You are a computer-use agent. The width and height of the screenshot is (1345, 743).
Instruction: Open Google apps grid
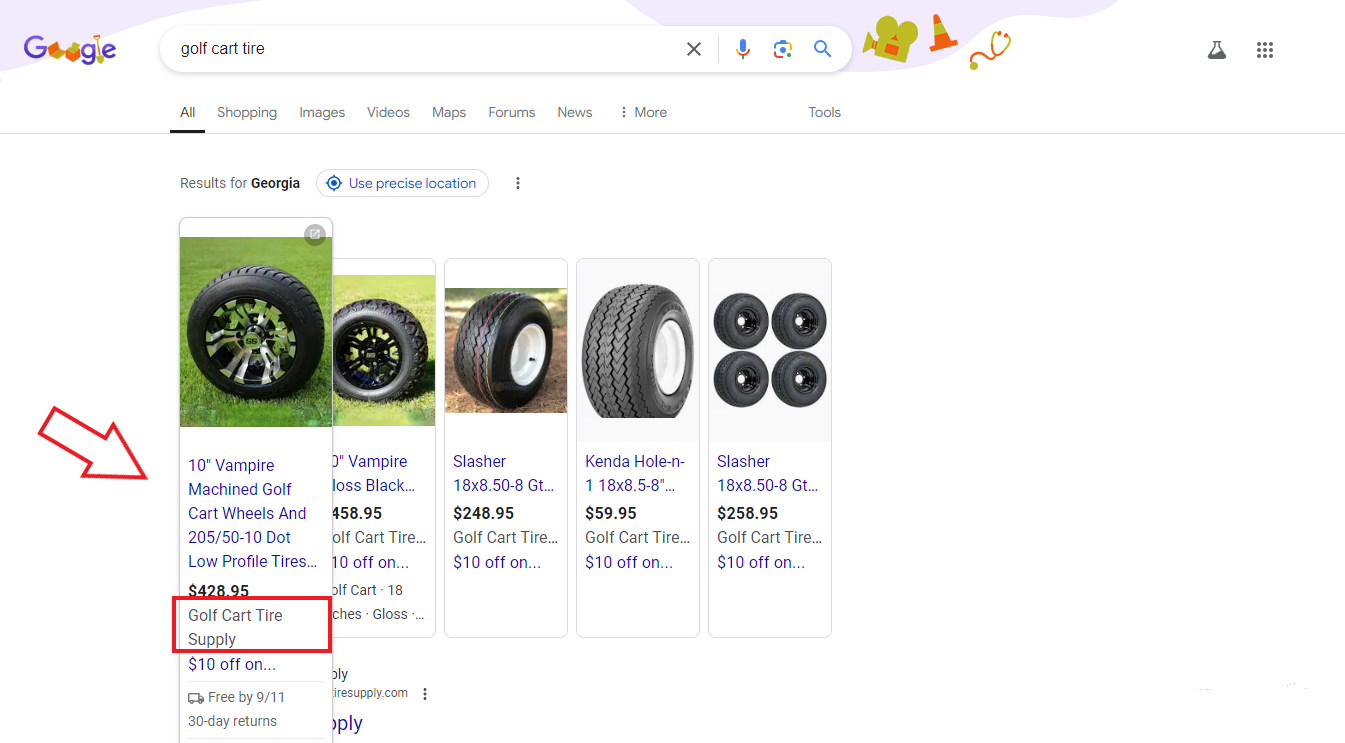pos(1264,50)
